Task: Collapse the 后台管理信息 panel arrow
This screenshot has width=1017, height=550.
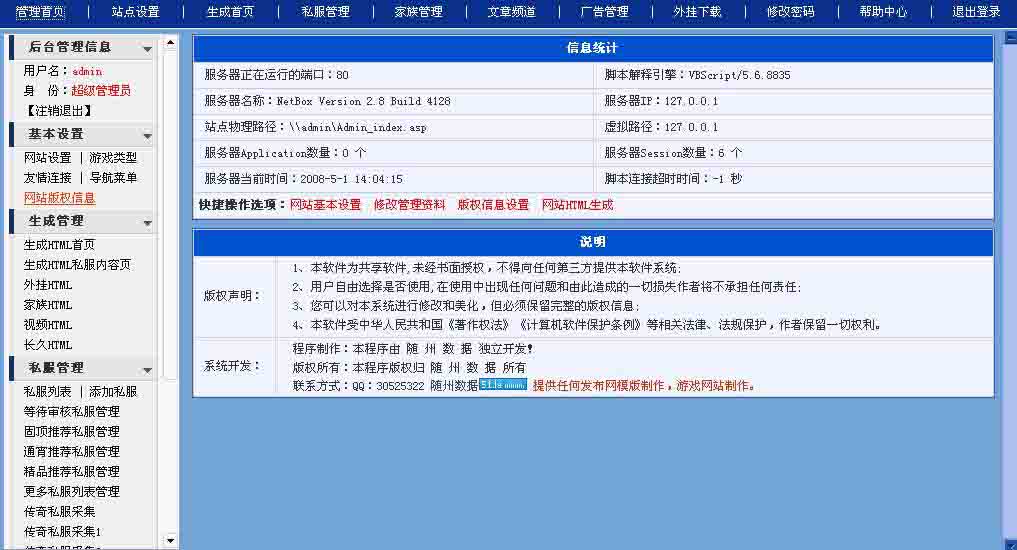Action: [147, 49]
